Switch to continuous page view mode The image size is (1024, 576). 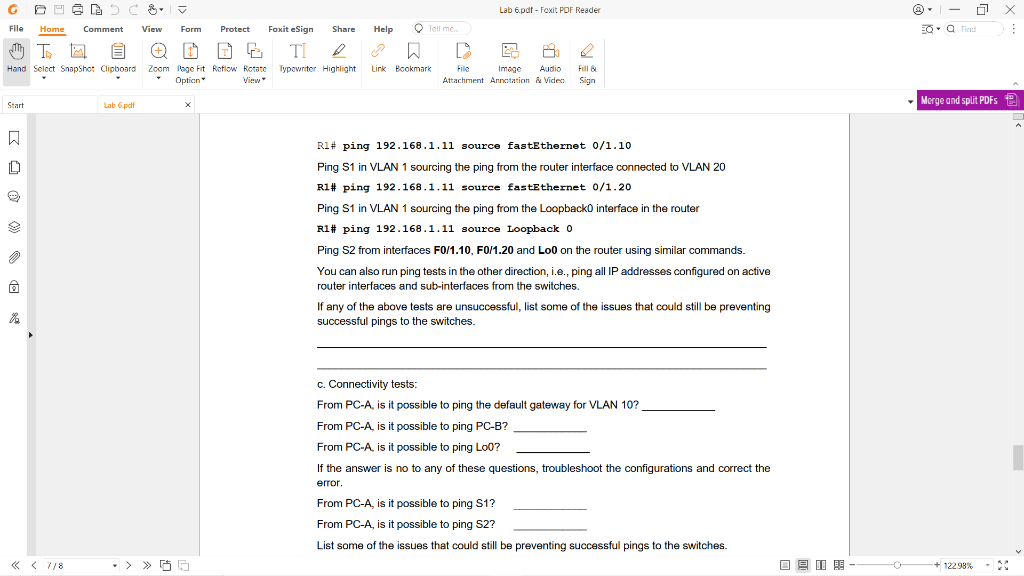pos(802,565)
